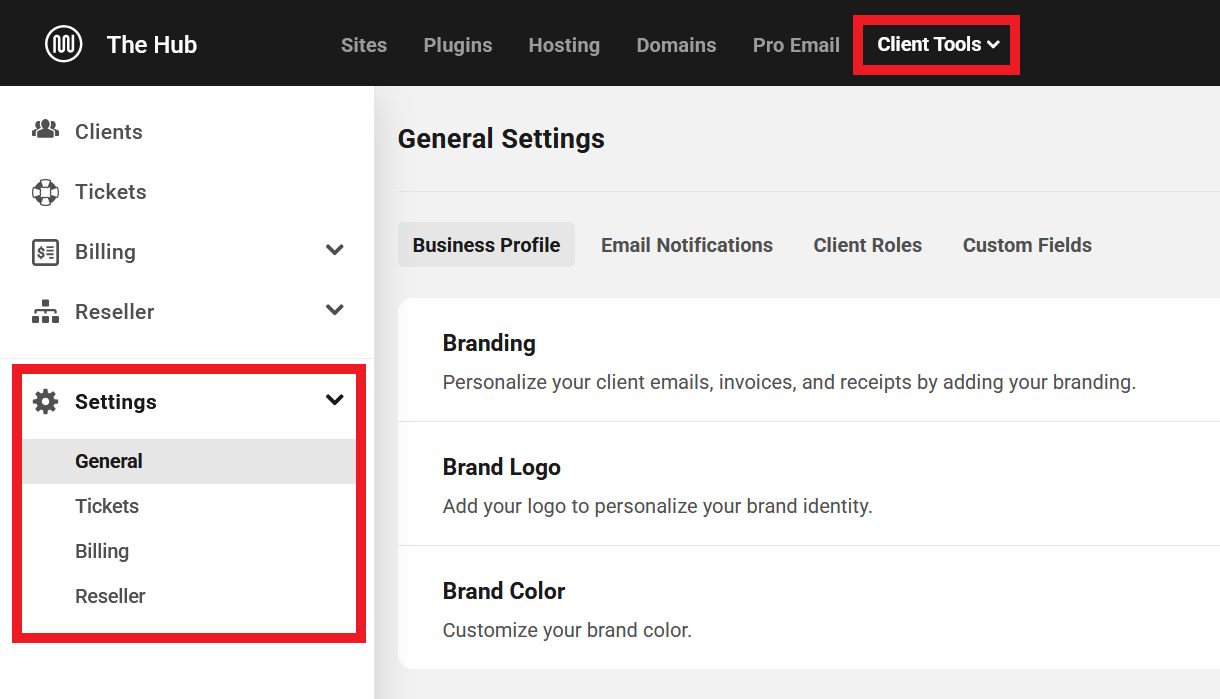Expand the Billing section with its chevron
Screen dimensions: 1220x699
[335, 250]
